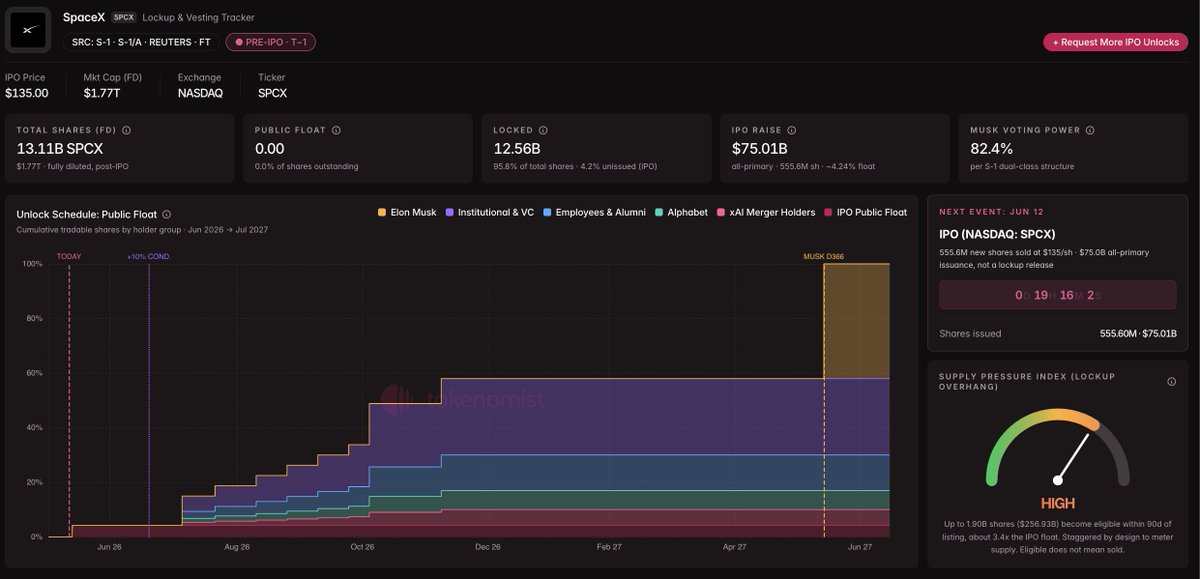The width and height of the screenshot is (1200, 579).
Task: Click the supply pressure gauge dial
Action: (1057, 446)
